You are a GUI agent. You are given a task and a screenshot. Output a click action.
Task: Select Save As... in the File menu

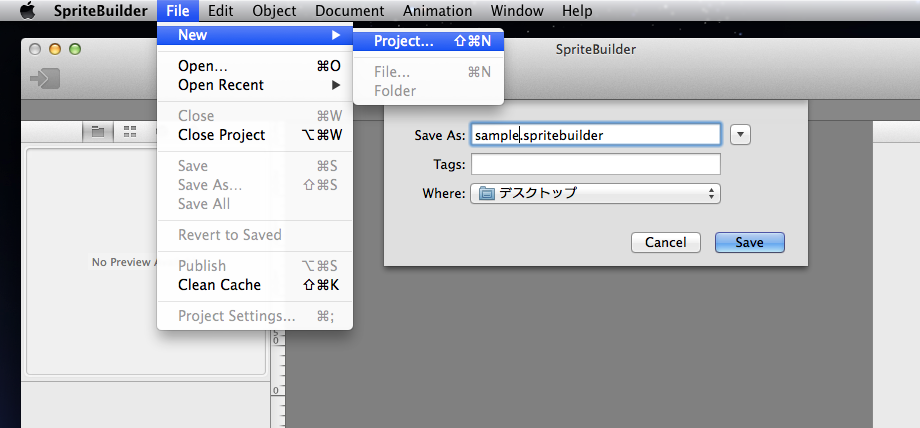tap(255, 185)
